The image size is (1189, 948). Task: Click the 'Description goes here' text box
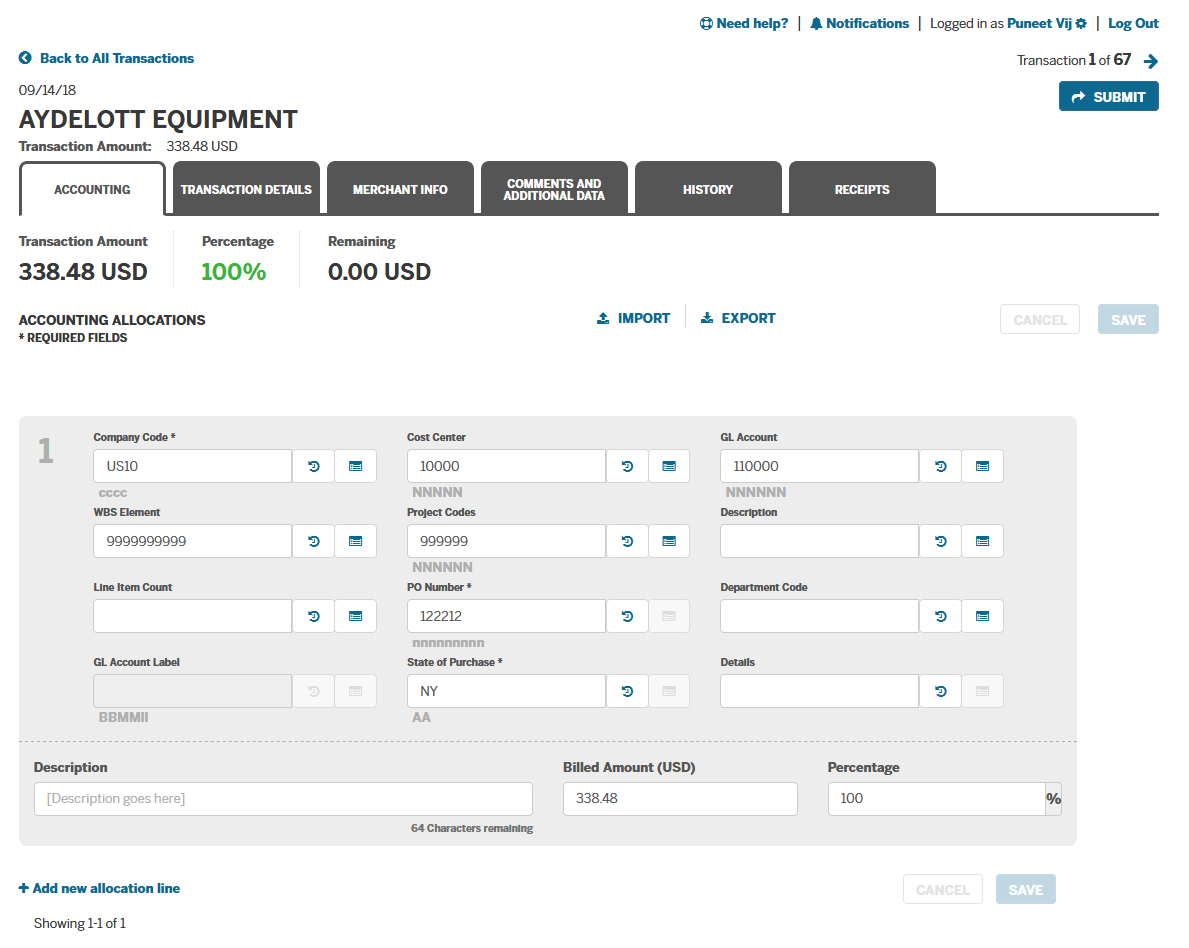(284, 799)
